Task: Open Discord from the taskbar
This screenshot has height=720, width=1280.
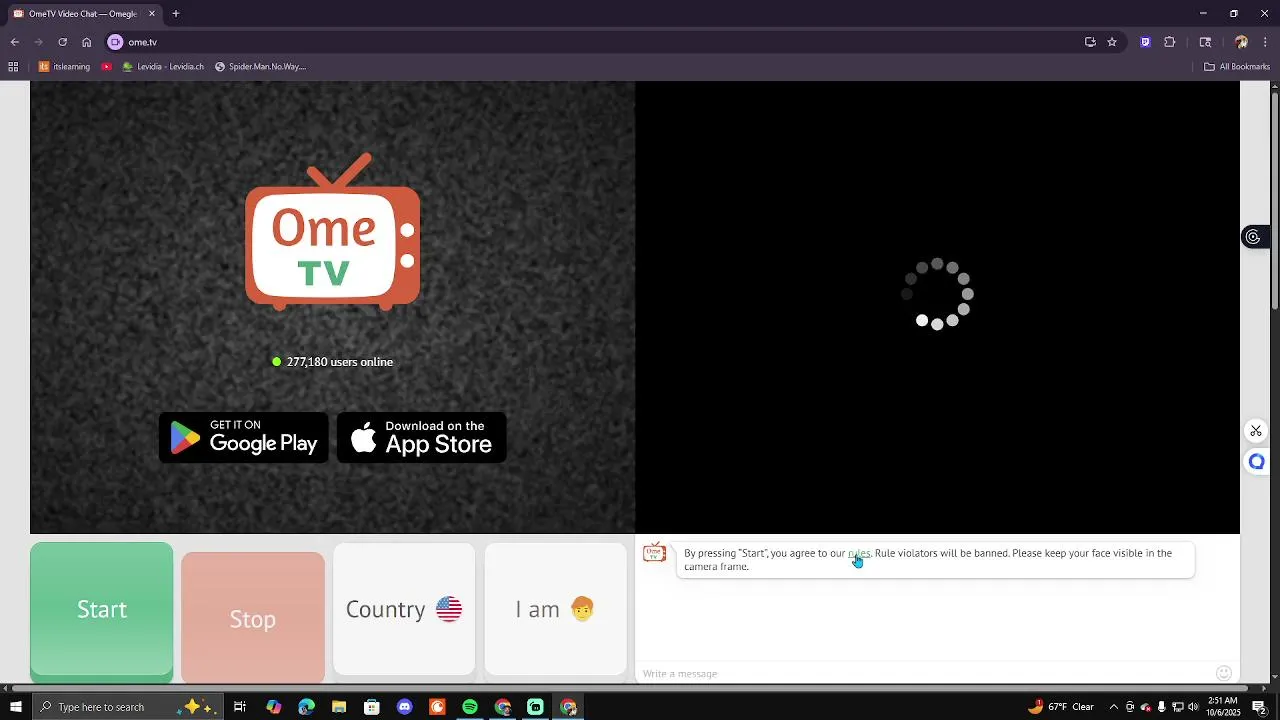Action: coord(404,707)
